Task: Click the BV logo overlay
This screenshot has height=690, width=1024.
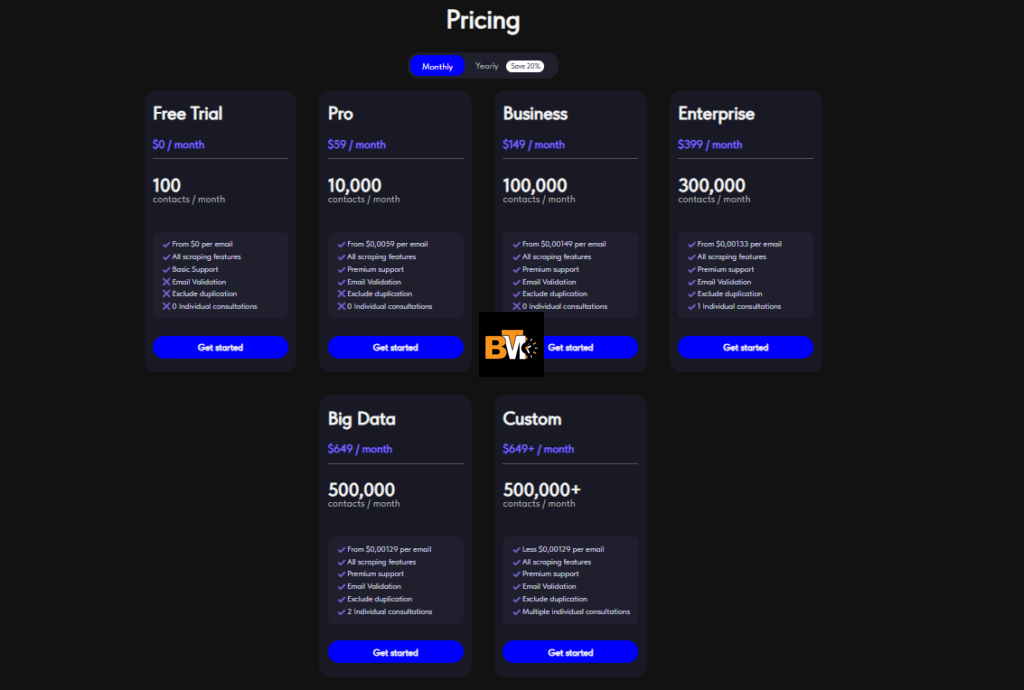Action: (x=511, y=345)
